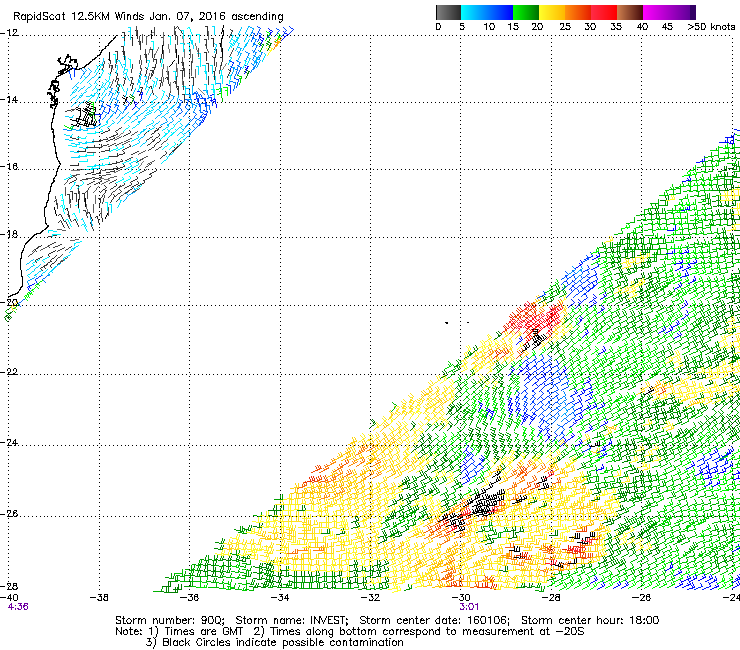740x650 pixels.
Task: Click 'Jan. 07, 2016 ascending' in the title
Action: pyautogui.click(x=216, y=17)
